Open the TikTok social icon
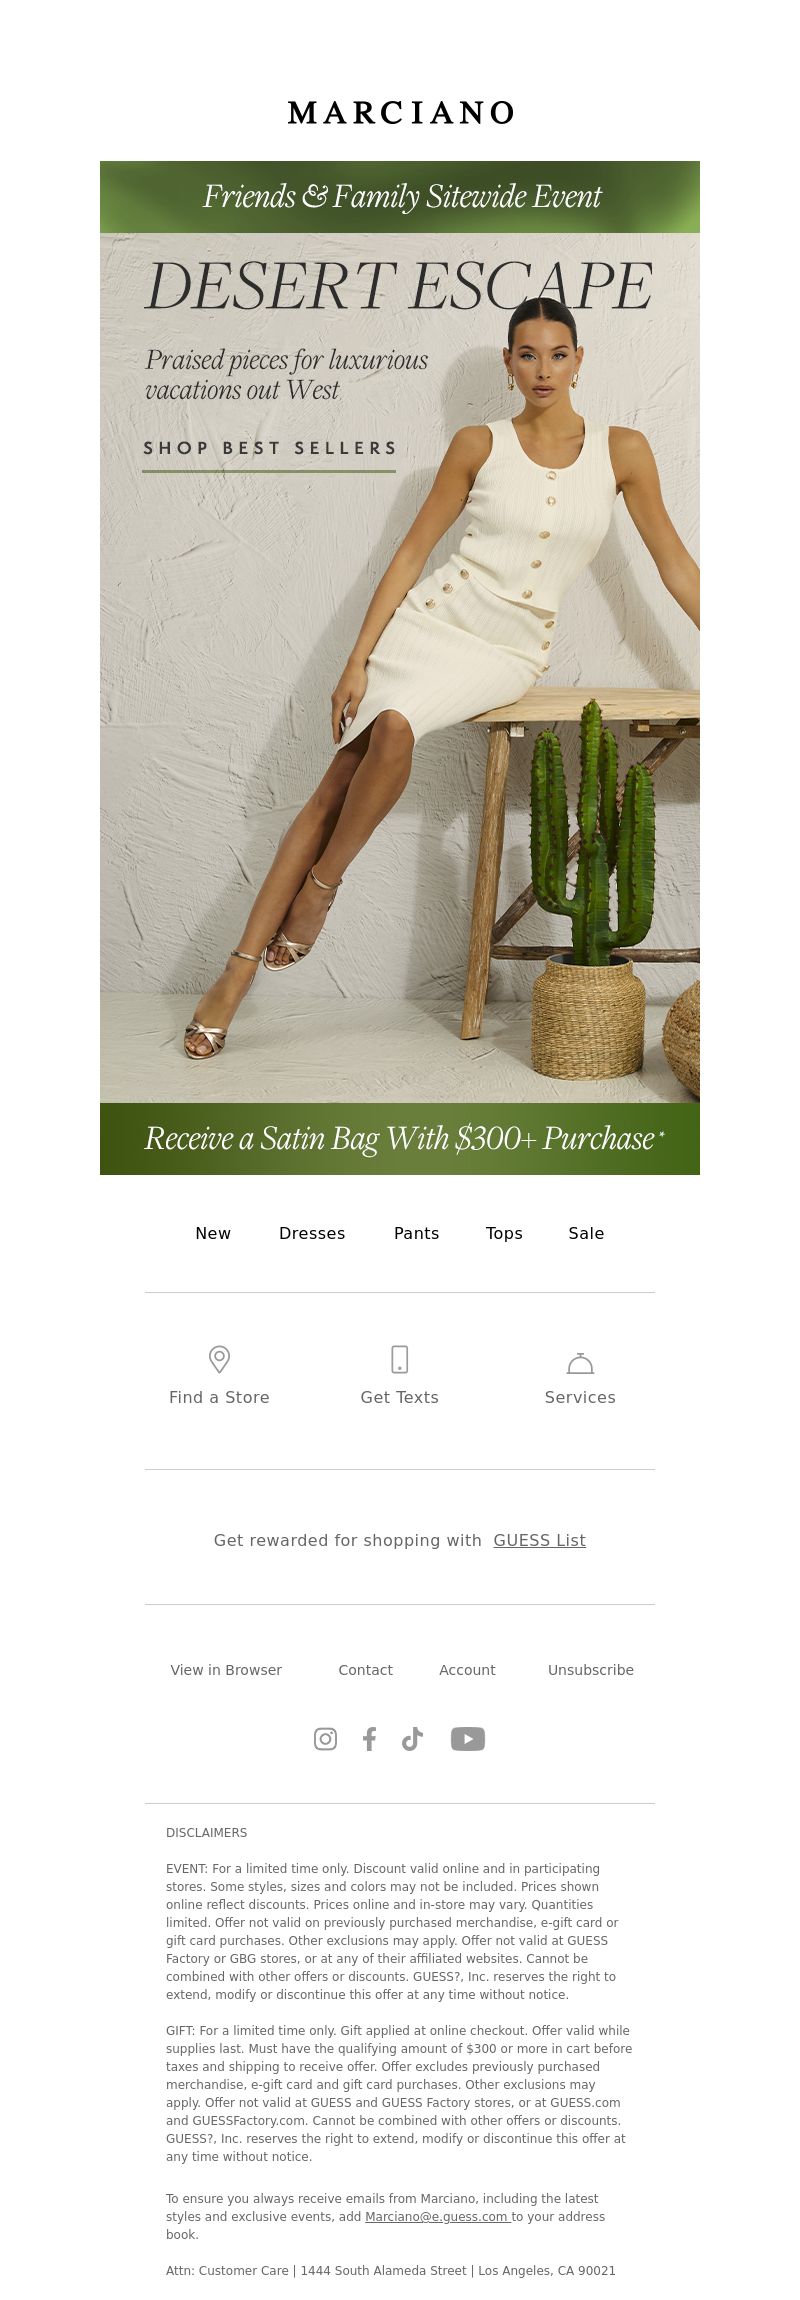This screenshot has height=2300, width=800. [412, 1739]
